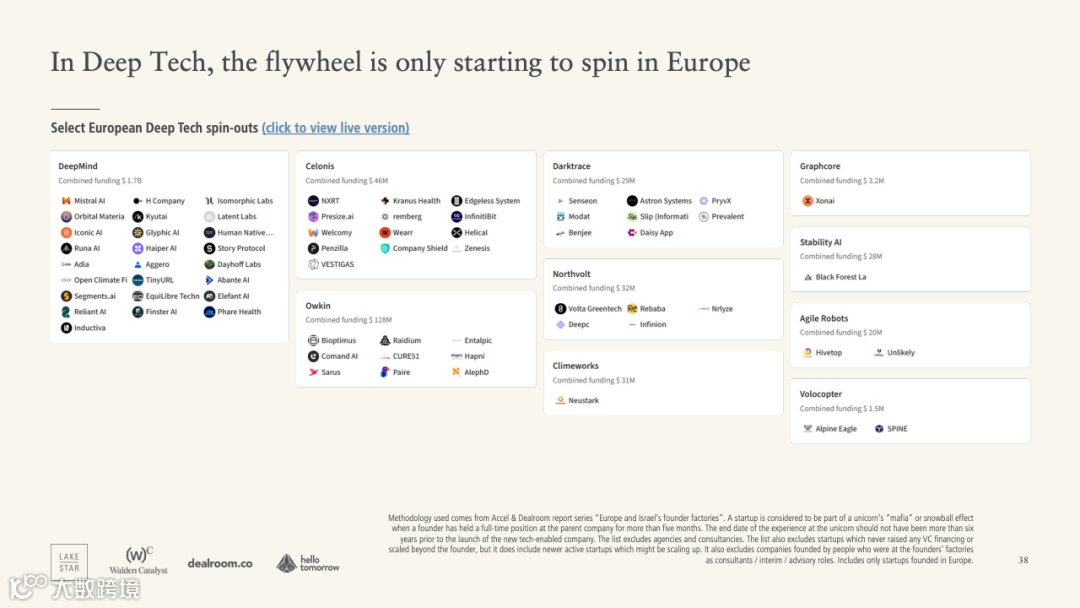Select the Celonis card heading

tap(320, 166)
